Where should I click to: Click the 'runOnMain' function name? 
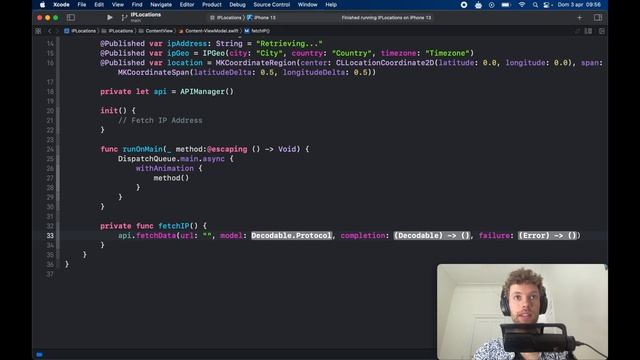(142, 149)
